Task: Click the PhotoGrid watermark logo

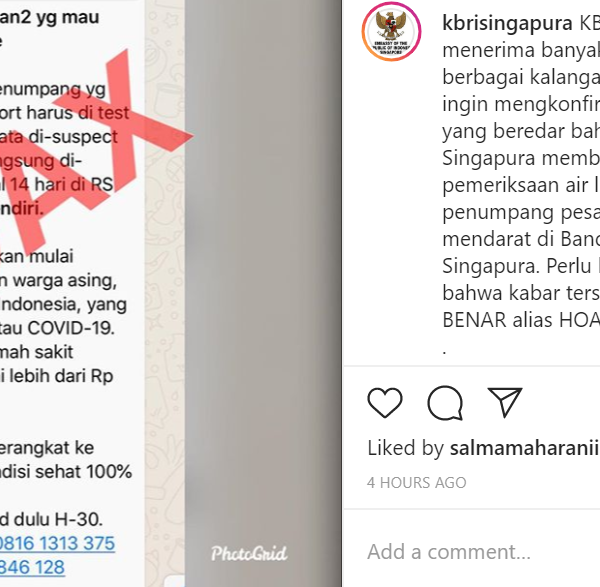Action: pyautogui.click(x=249, y=553)
